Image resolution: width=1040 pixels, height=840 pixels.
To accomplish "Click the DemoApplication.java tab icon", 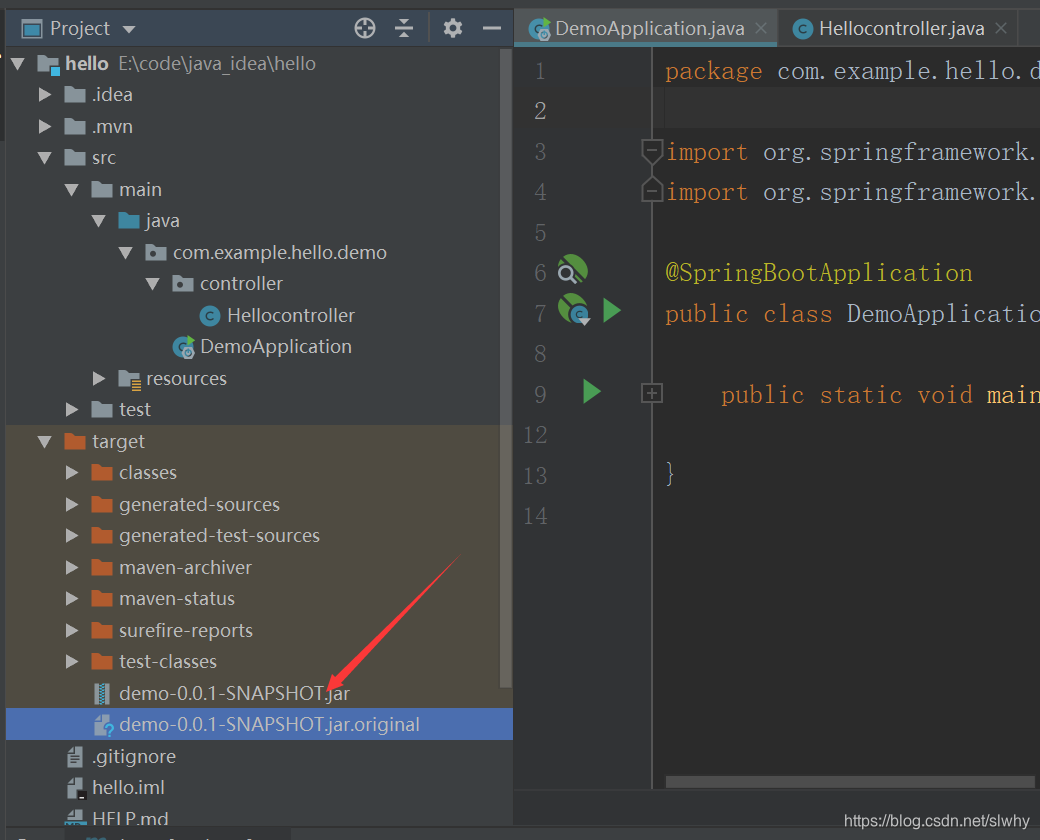I will (x=540, y=29).
